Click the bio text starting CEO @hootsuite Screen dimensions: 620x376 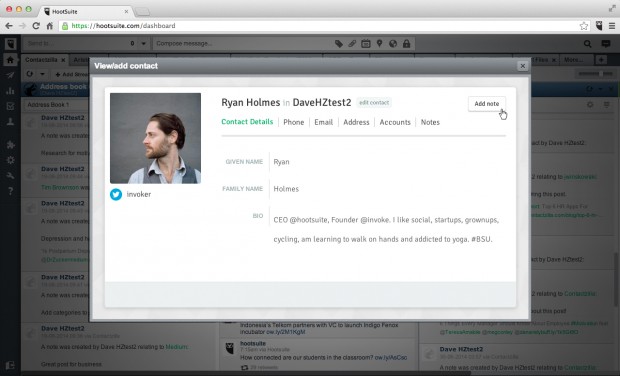point(386,230)
